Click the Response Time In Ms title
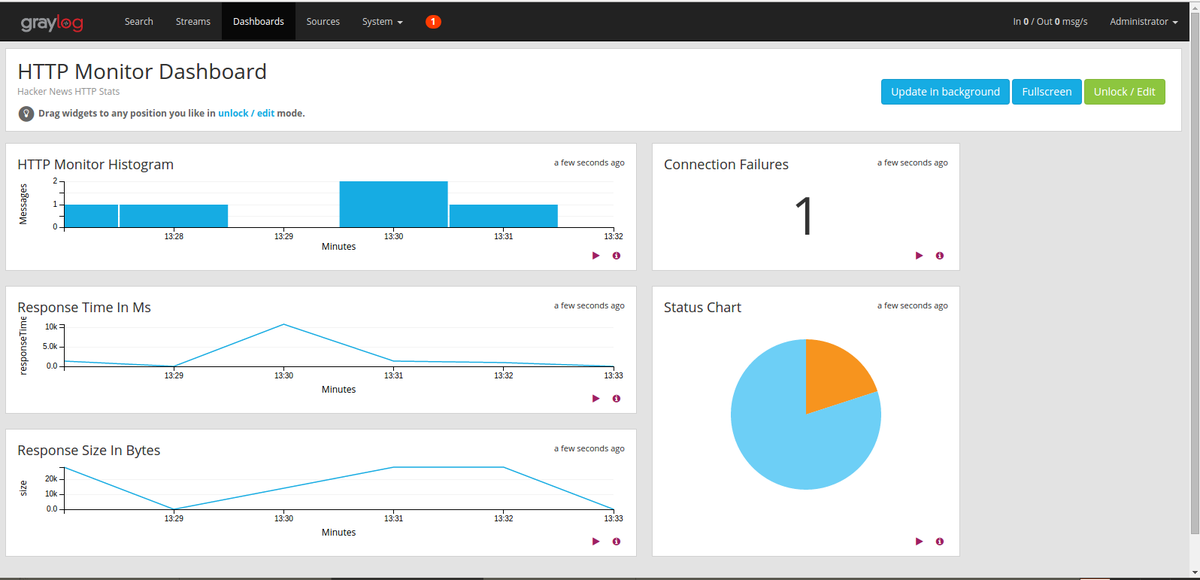 click(x=84, y=307)
